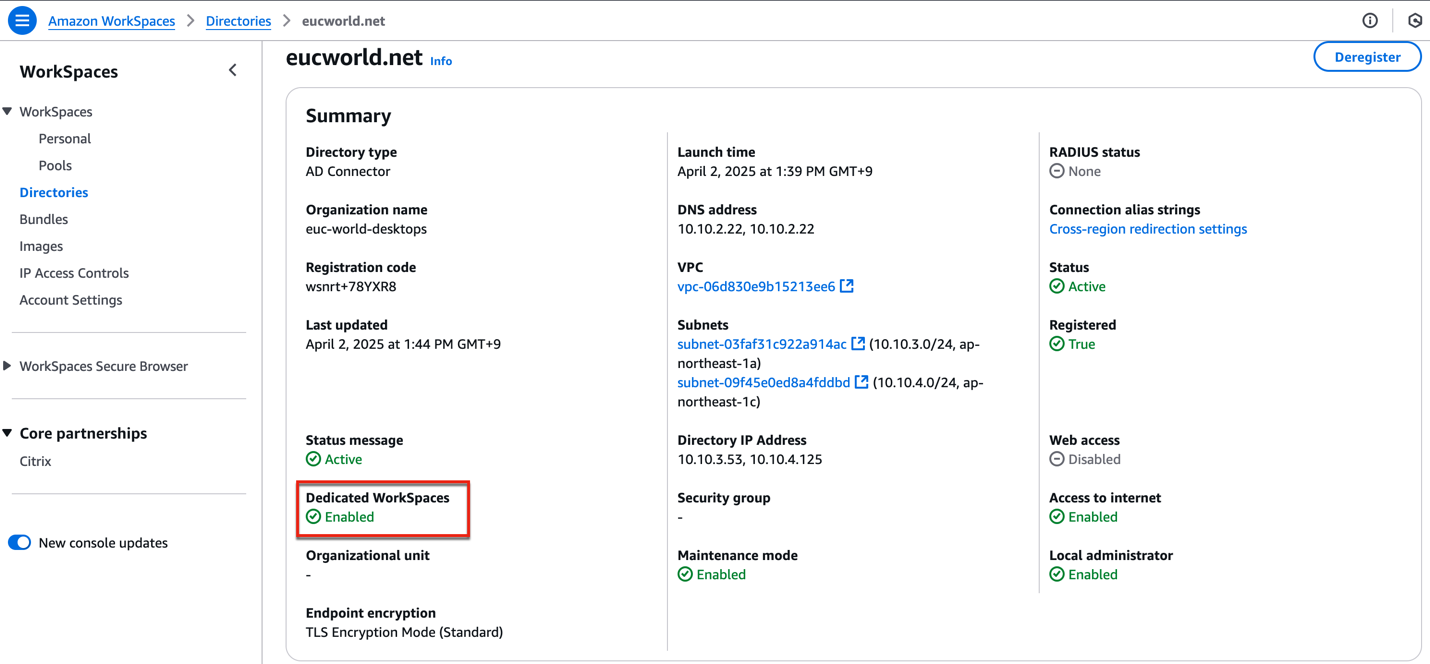The height and width of the screenshot is (664, 1430).
Task: Click TLS Encryption Mode (Standard) text
Action: pos(404,632)
